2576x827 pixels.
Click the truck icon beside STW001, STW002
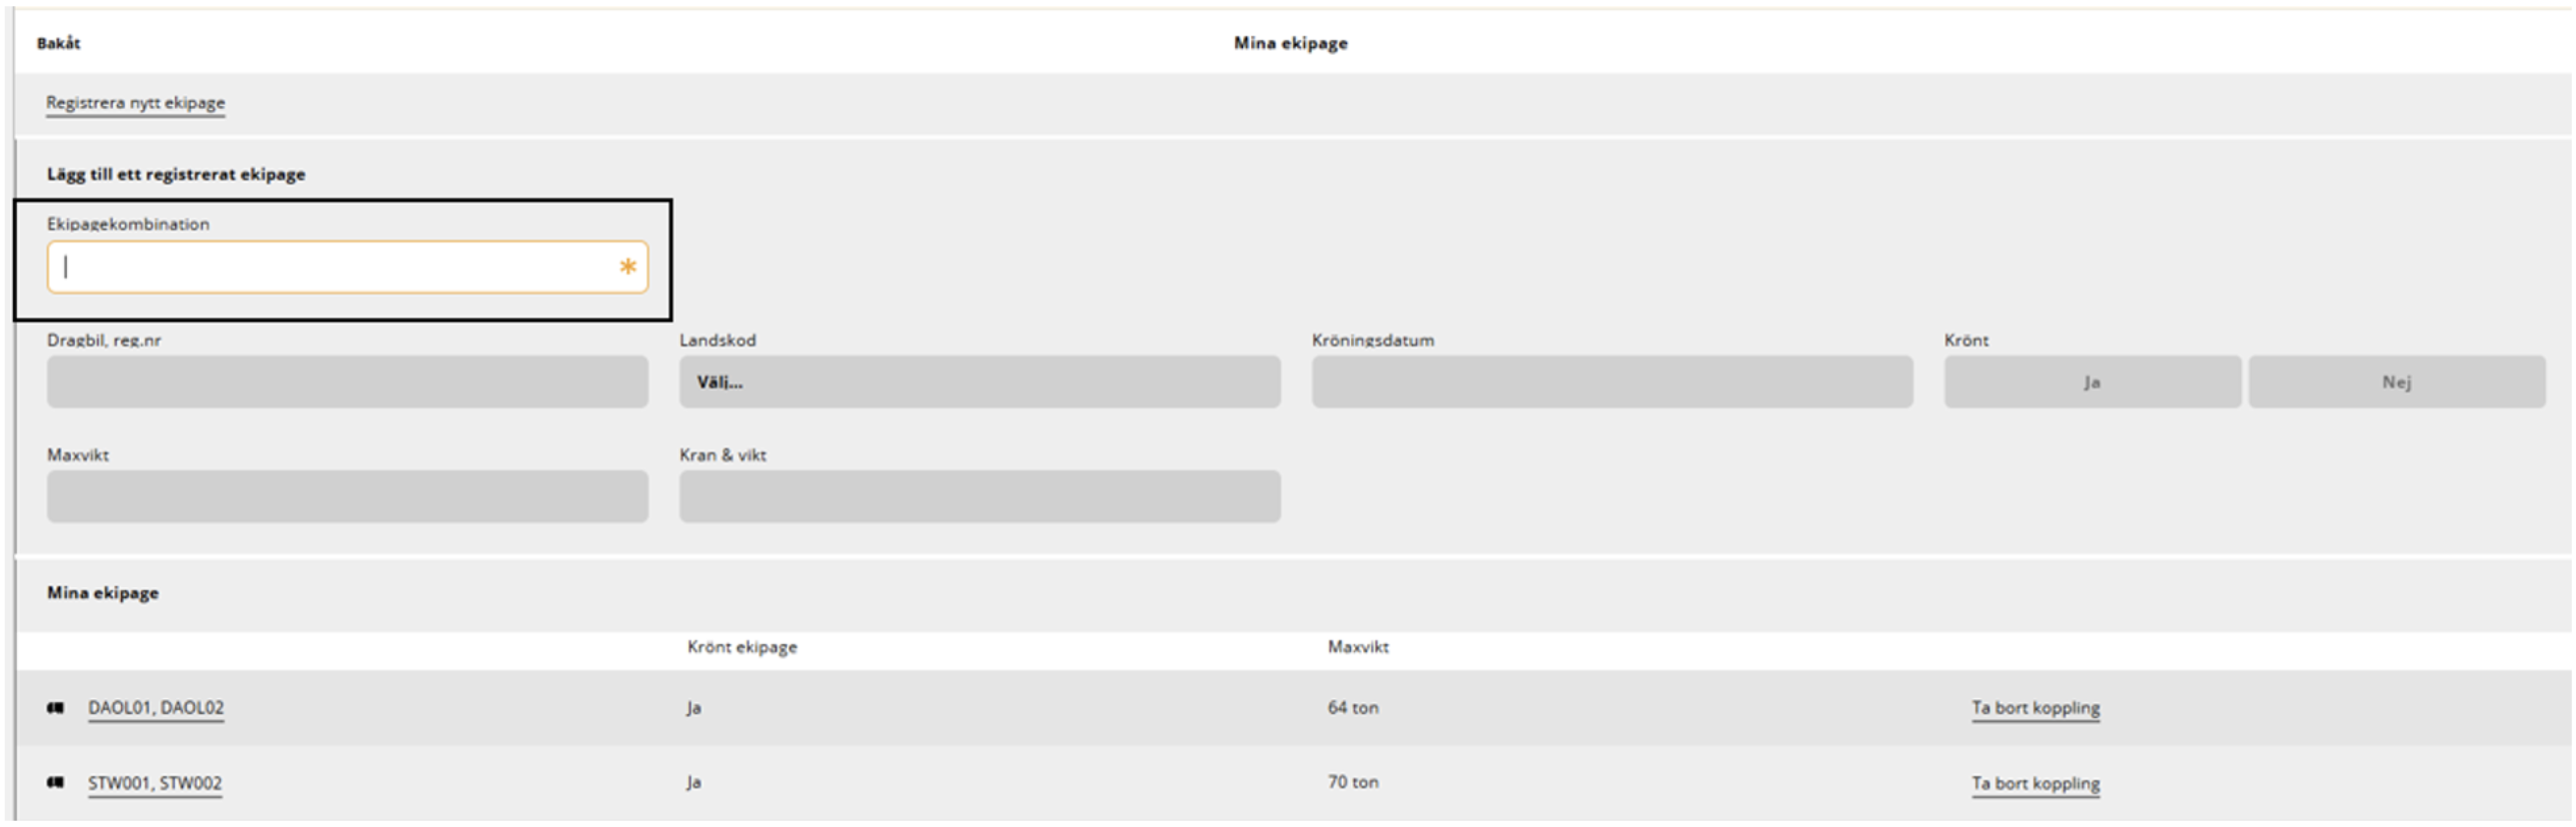(x=56, y=783)
